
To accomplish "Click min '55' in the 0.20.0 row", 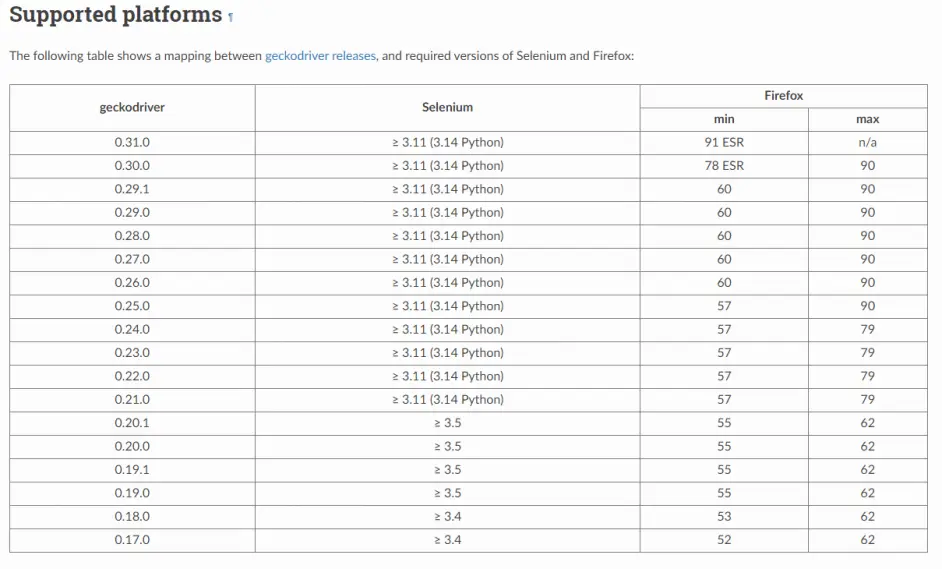I will tap(724, 448).
